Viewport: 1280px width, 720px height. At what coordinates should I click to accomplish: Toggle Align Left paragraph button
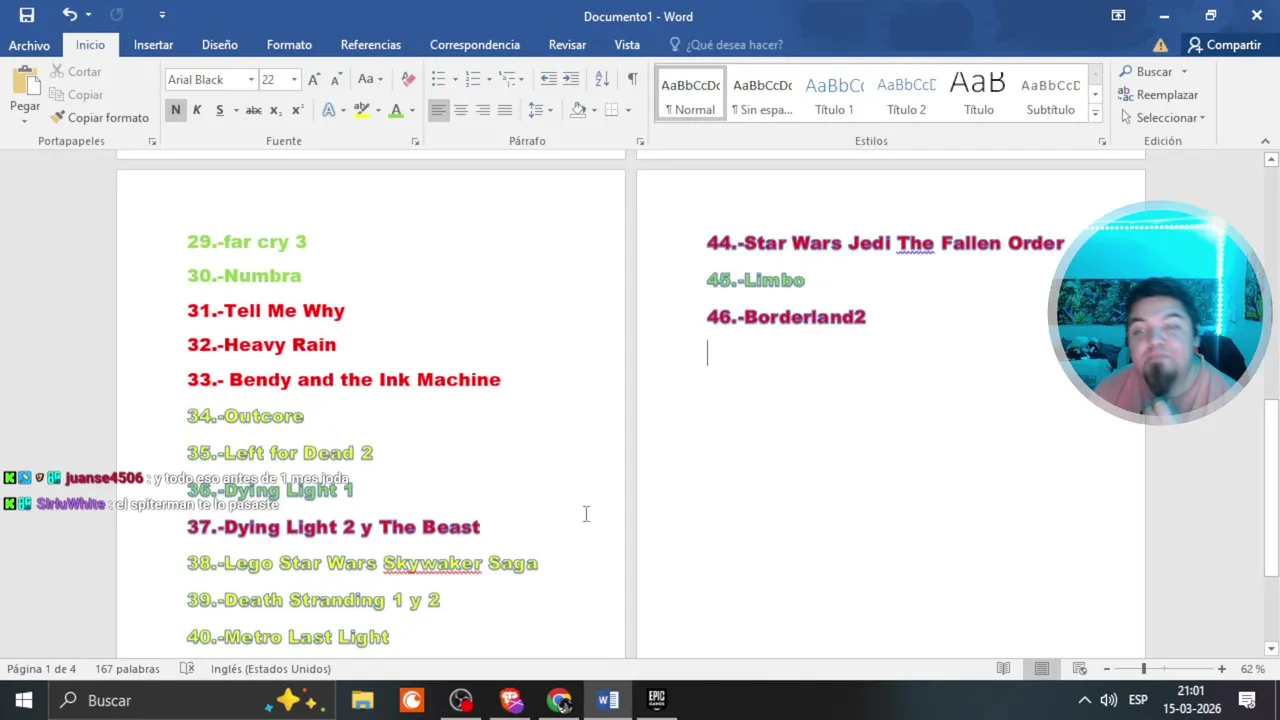tap(439, 110)
